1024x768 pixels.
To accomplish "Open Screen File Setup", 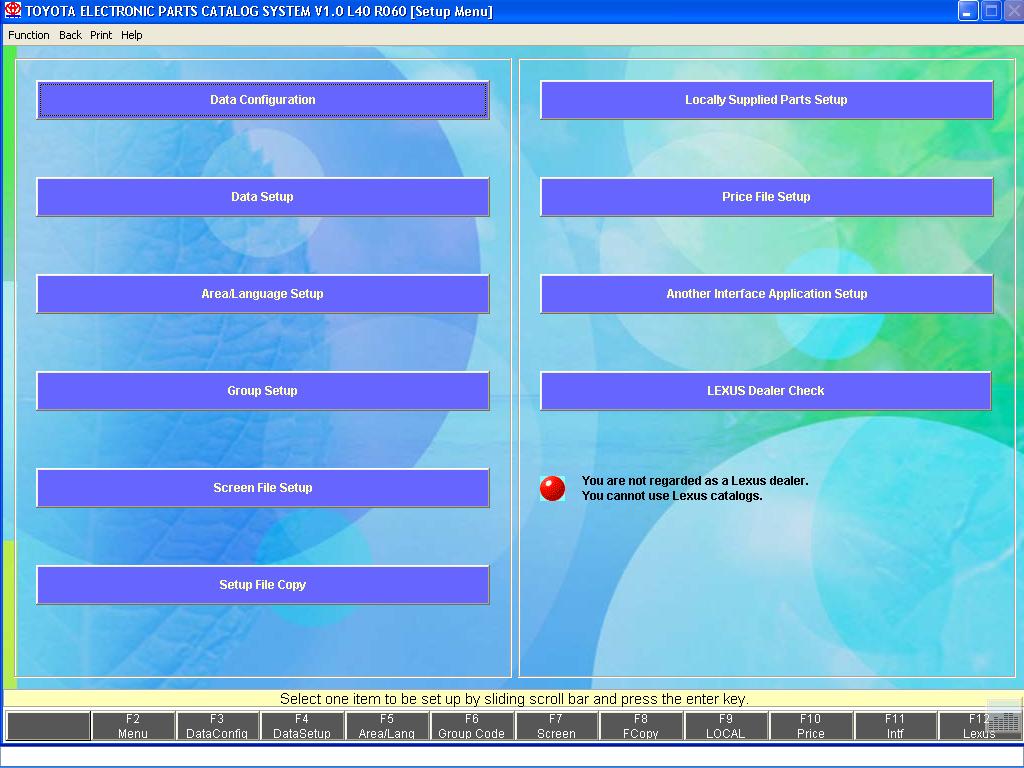I will pos(262,488).
